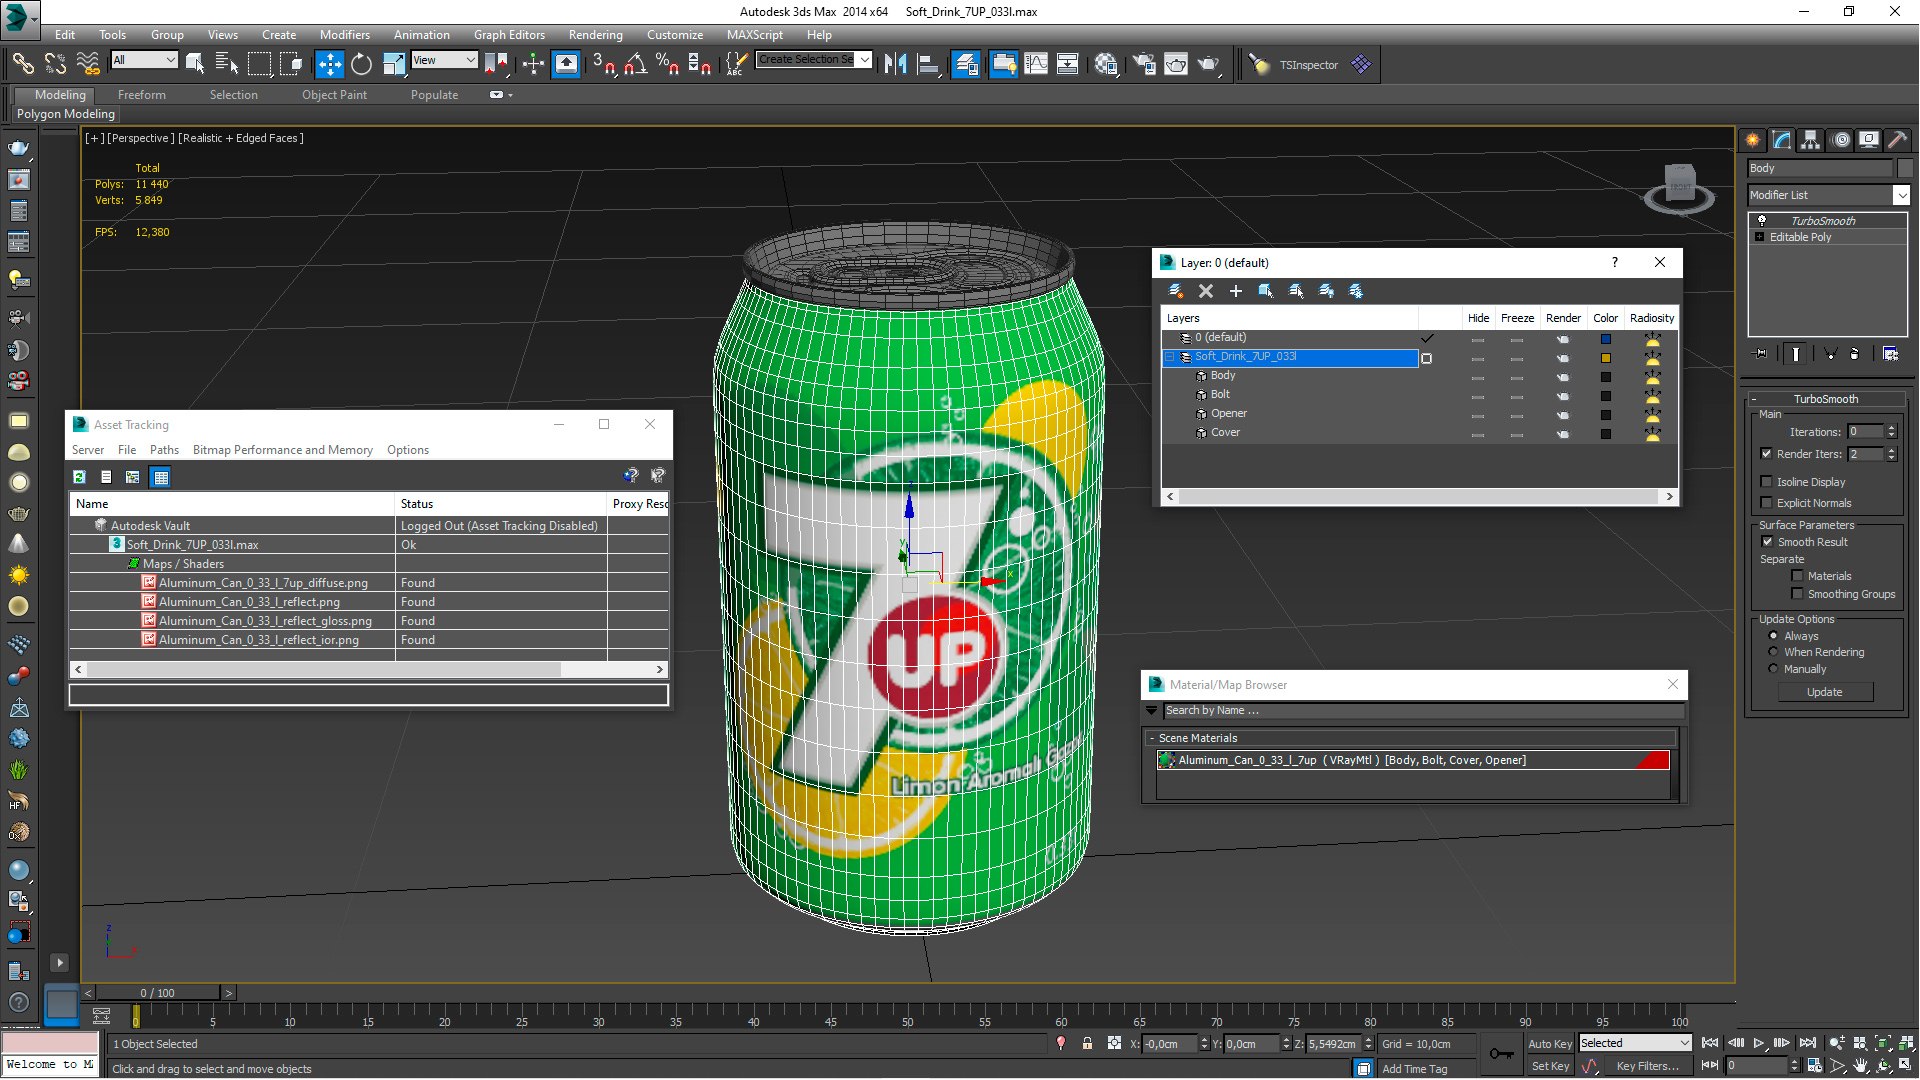The height and width of the screenshot is (1080, 1920).
Task: Open Paths menu in Asset Tracking
Action: (x=164, y=450)
